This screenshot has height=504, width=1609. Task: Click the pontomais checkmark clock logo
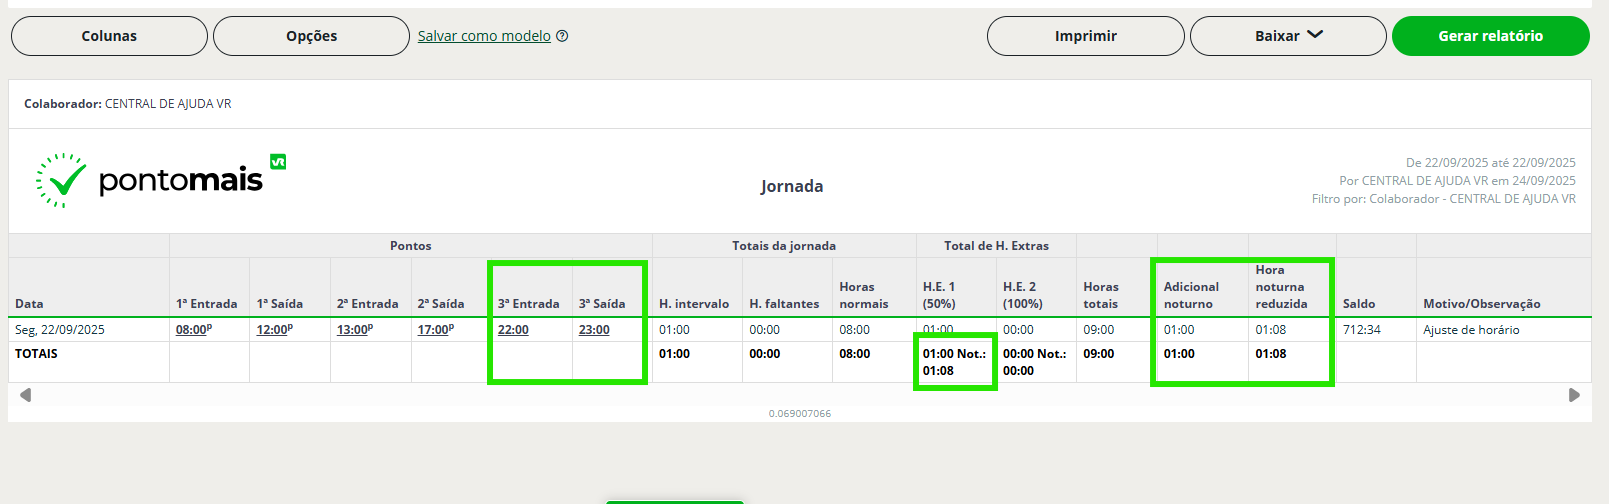tap(61, 180)
